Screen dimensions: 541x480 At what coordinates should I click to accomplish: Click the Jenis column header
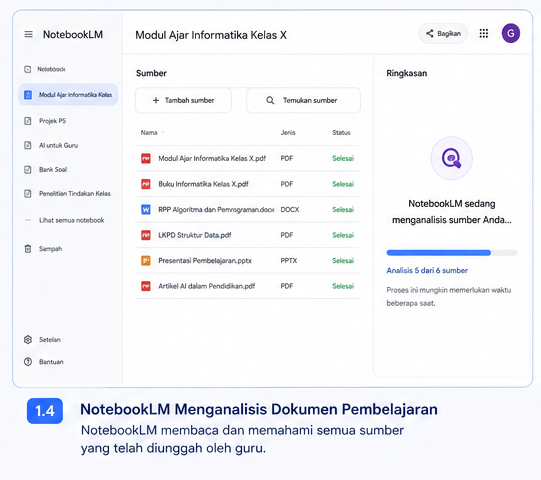tap(288, 133)
